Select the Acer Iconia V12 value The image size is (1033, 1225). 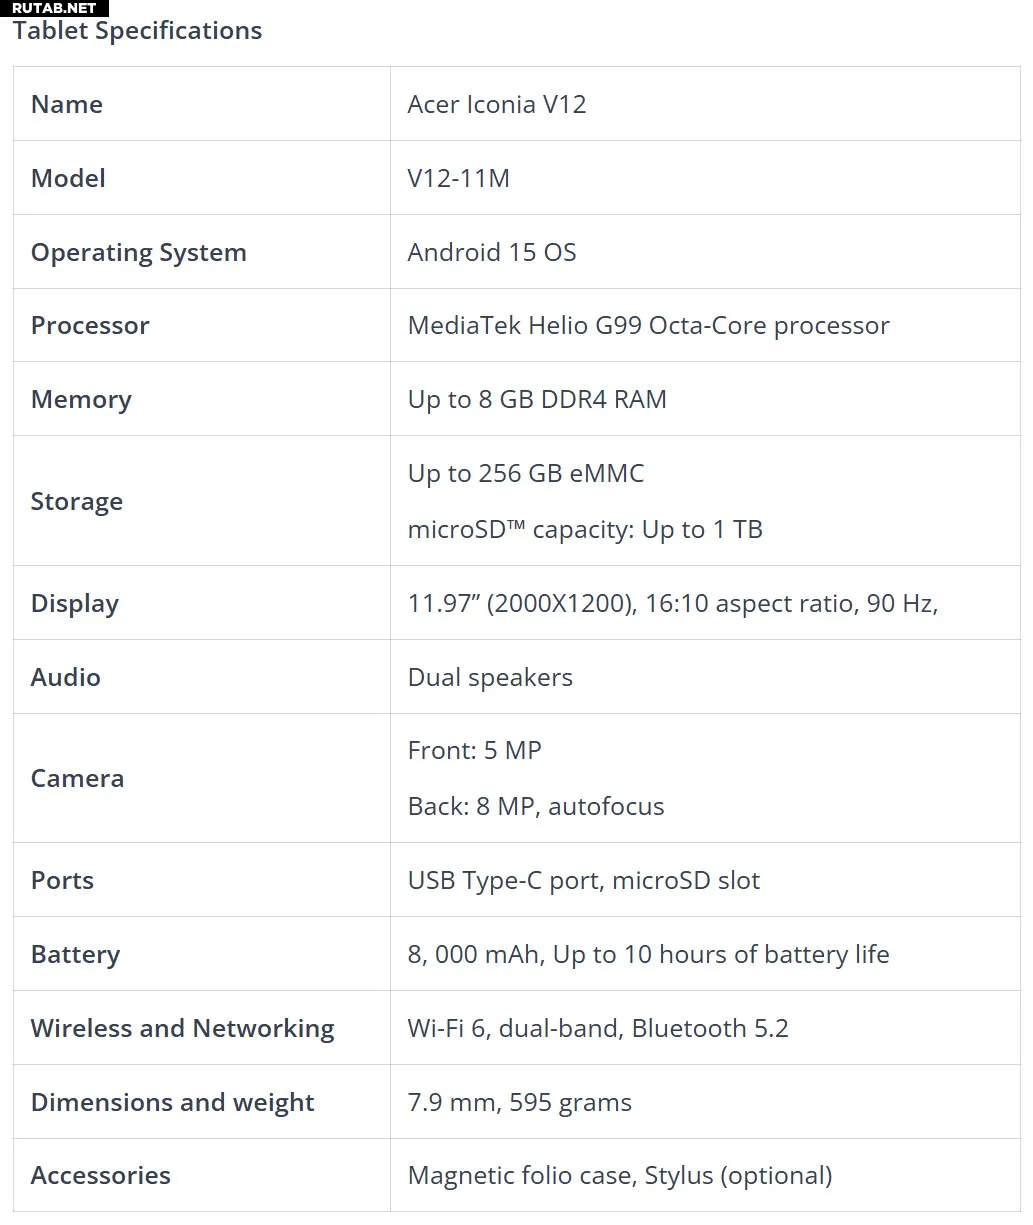[x=497, y=104]
